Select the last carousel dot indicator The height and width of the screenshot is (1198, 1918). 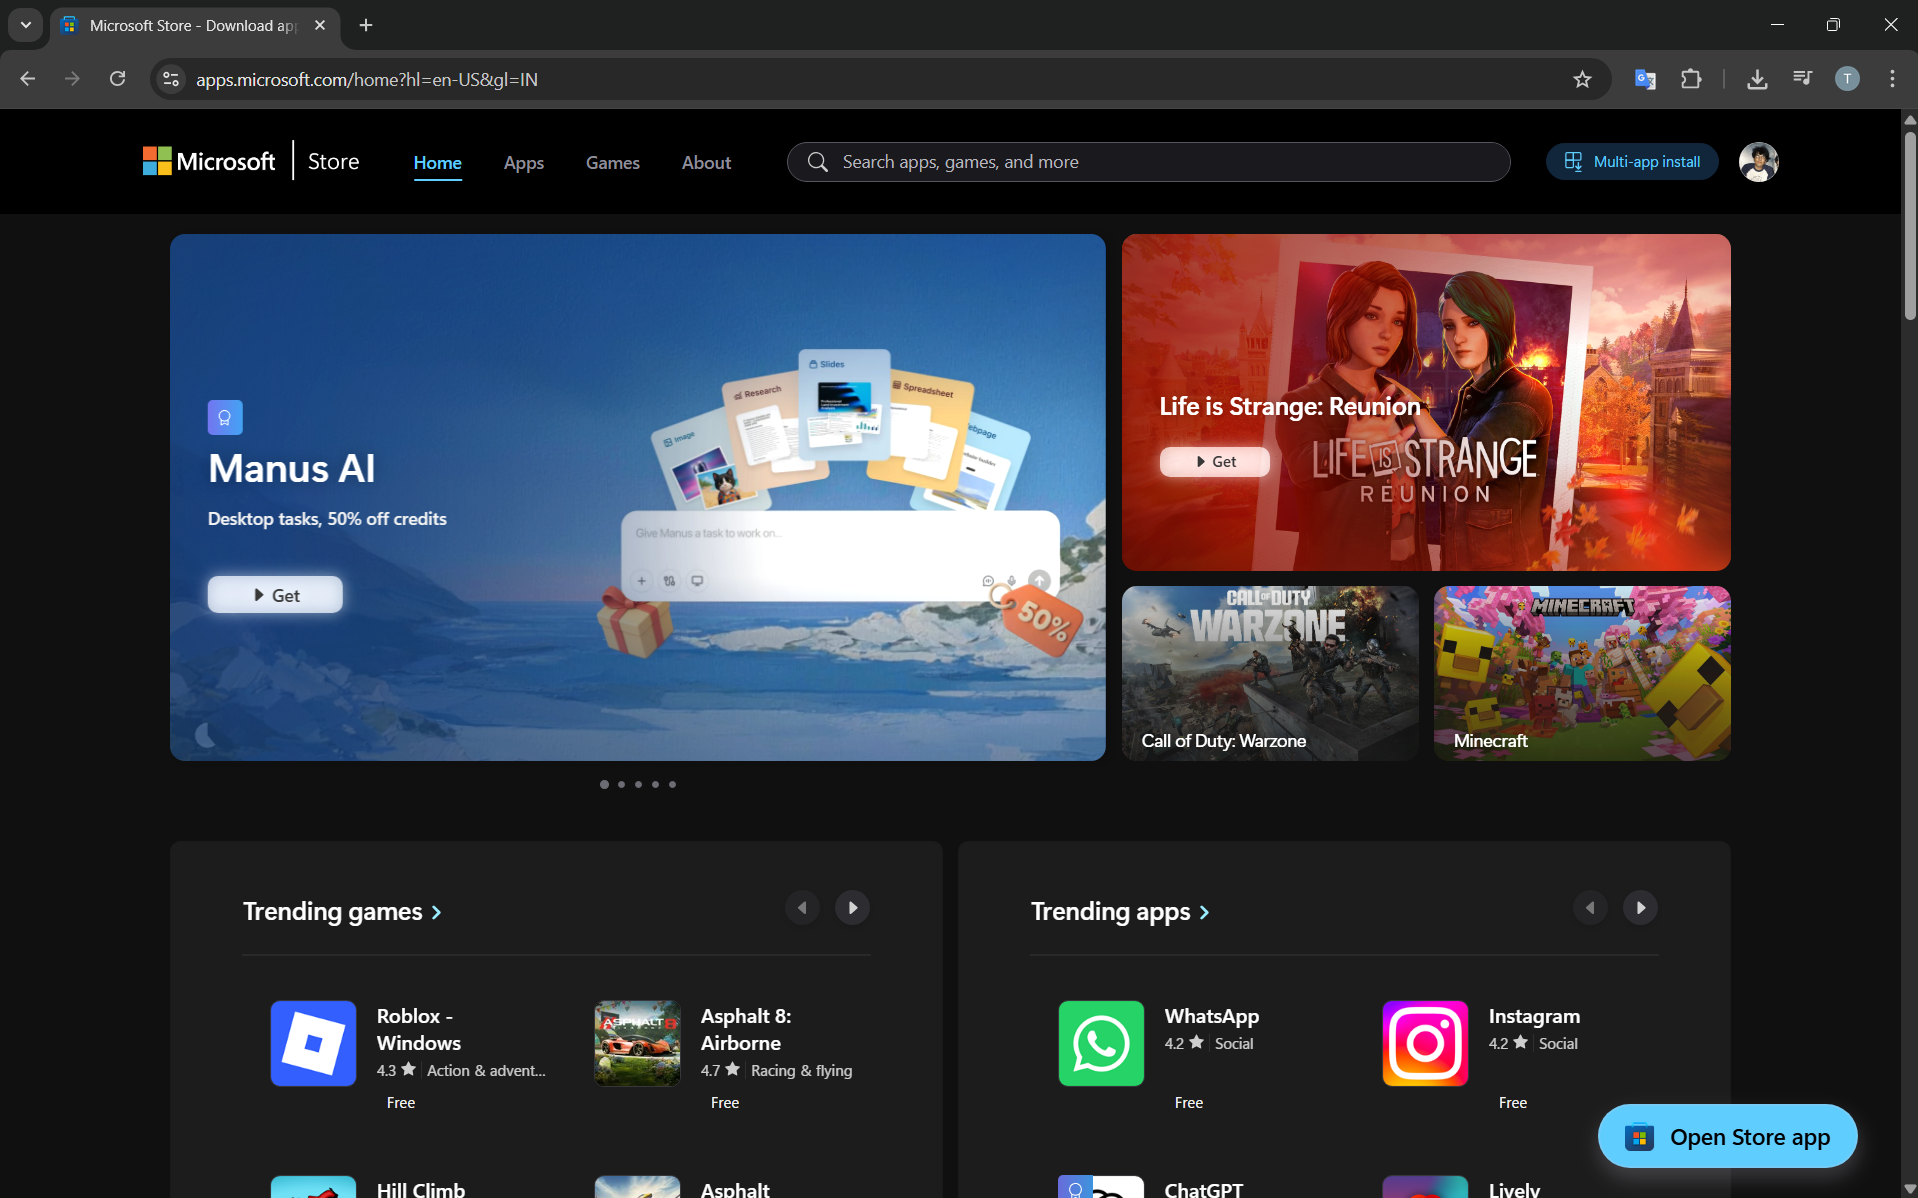tap(672, 784)
